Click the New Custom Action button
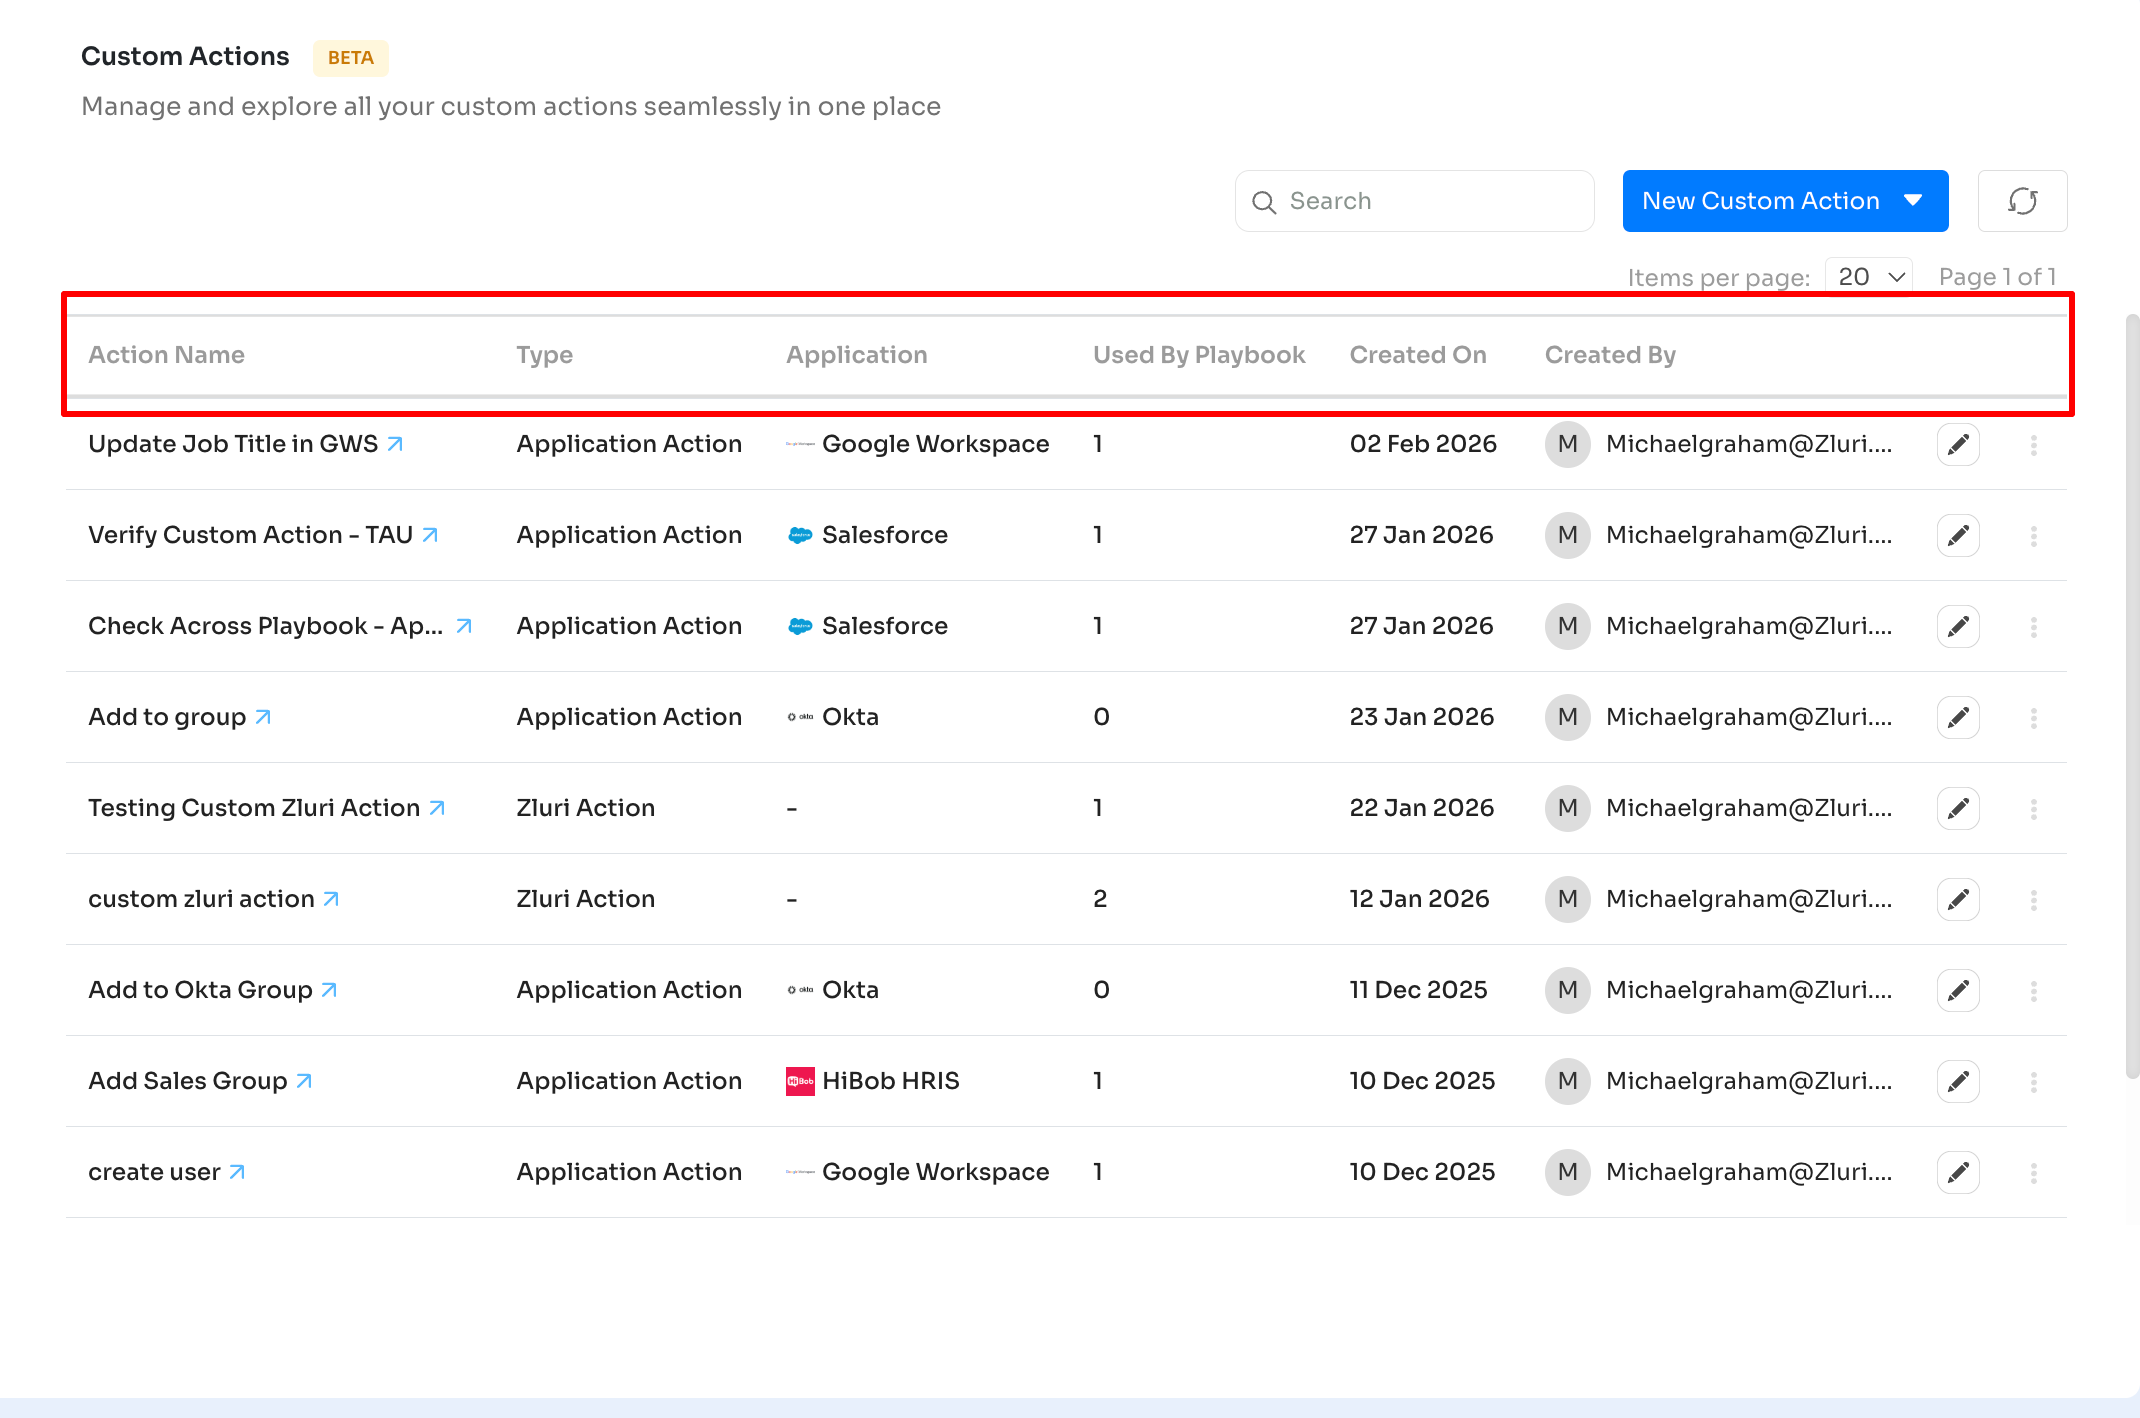Image resolution: width=2140 pixels, height=1418 pixels. [1760, 201]
